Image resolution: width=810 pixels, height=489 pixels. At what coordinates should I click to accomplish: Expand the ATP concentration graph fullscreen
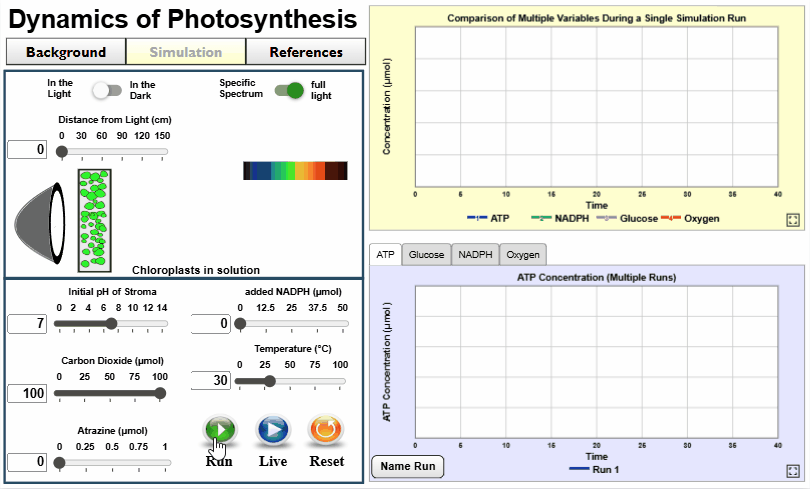tap(792, 469)
